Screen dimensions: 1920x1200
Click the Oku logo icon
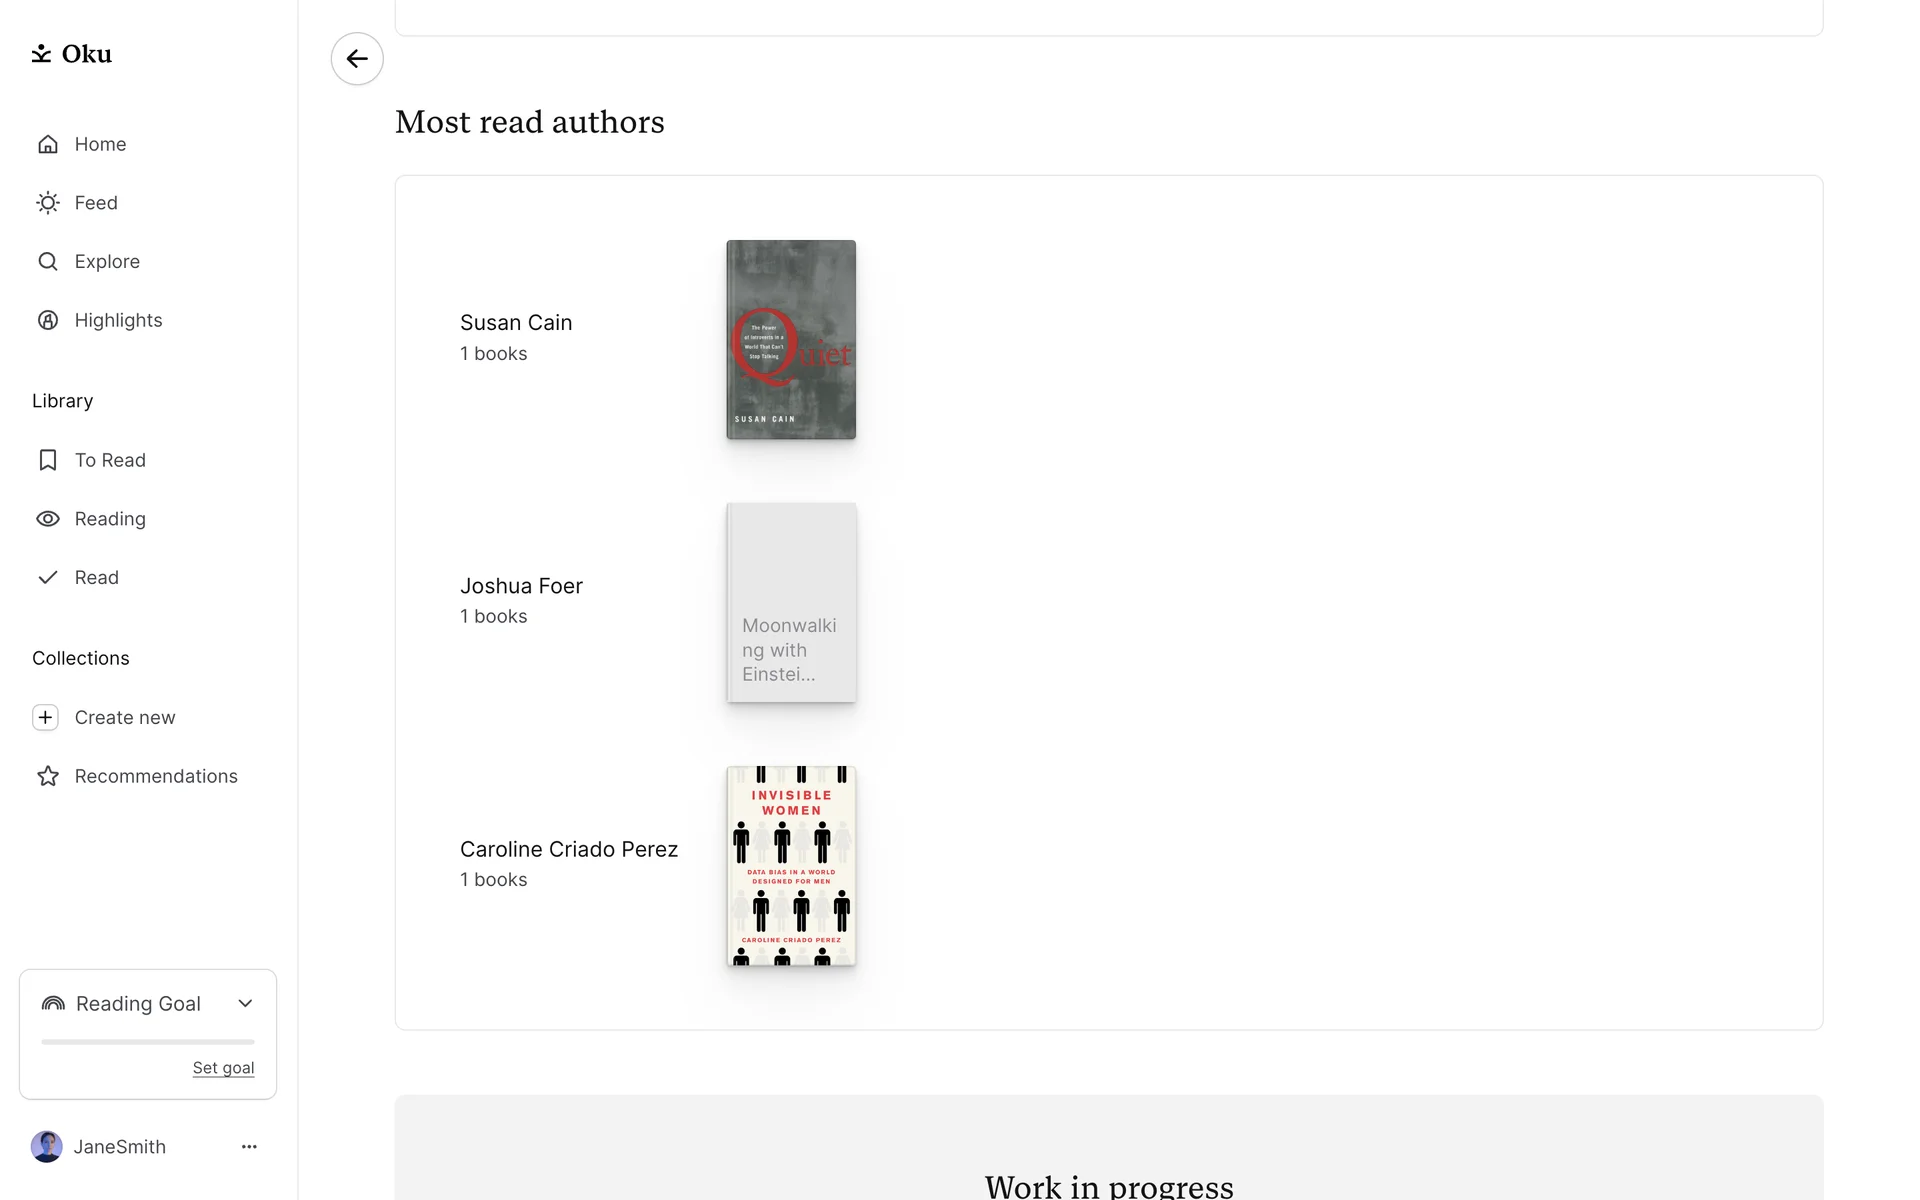click(41, 53)
